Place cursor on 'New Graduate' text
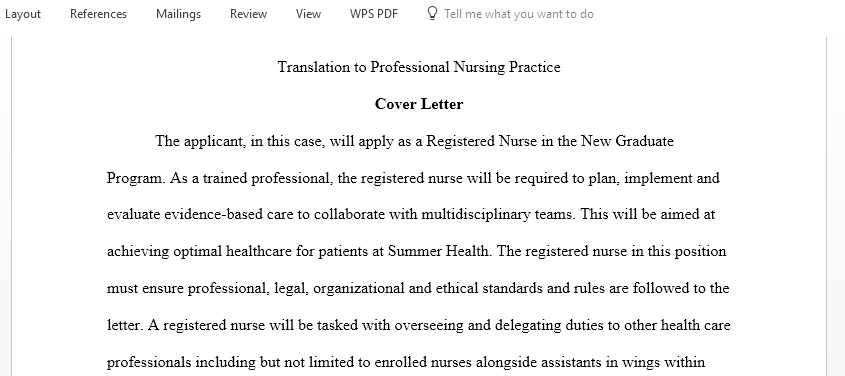This screenshot has height=376, width=845. [627, 141]
